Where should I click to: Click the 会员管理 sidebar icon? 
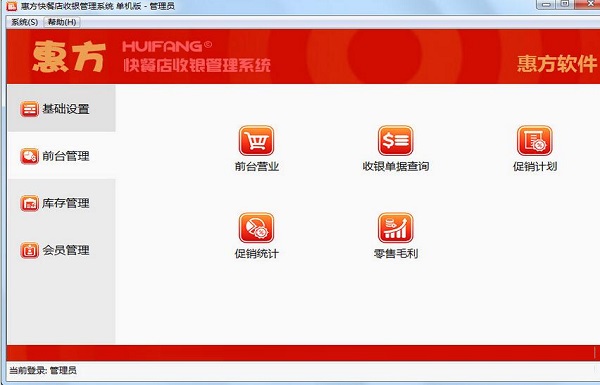click(x=29, y=250)
